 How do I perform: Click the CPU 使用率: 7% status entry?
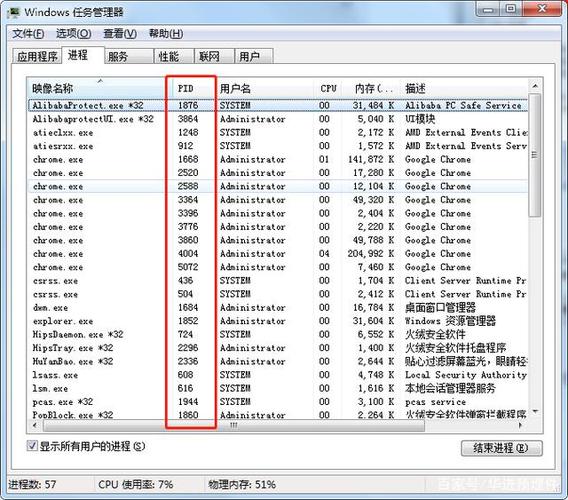pos(135,484)
